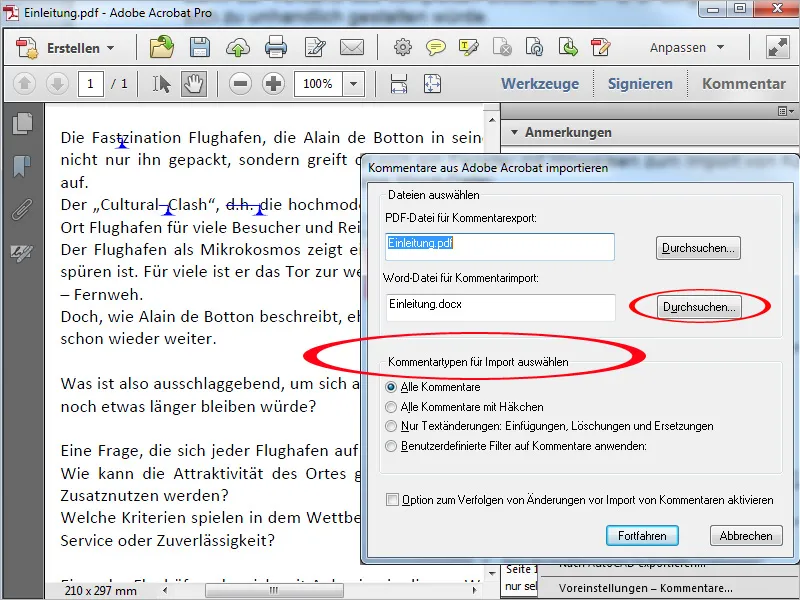Choose Voreinstellungen – Kommentare menu entry
Screen dimensions: 800x600
coord(645,588)
